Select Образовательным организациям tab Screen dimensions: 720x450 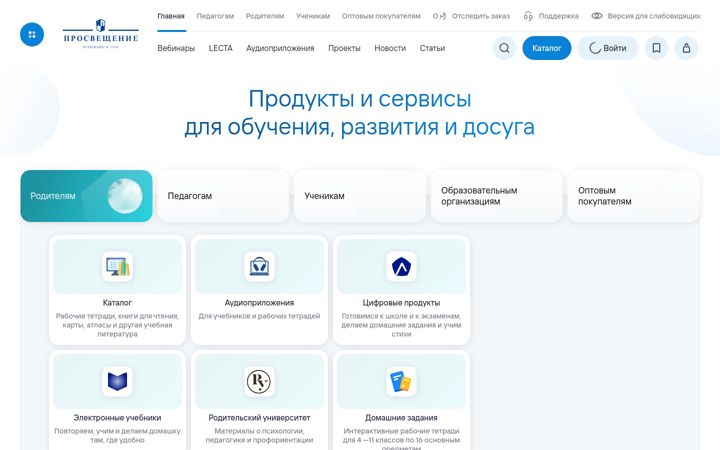point(497,196)
